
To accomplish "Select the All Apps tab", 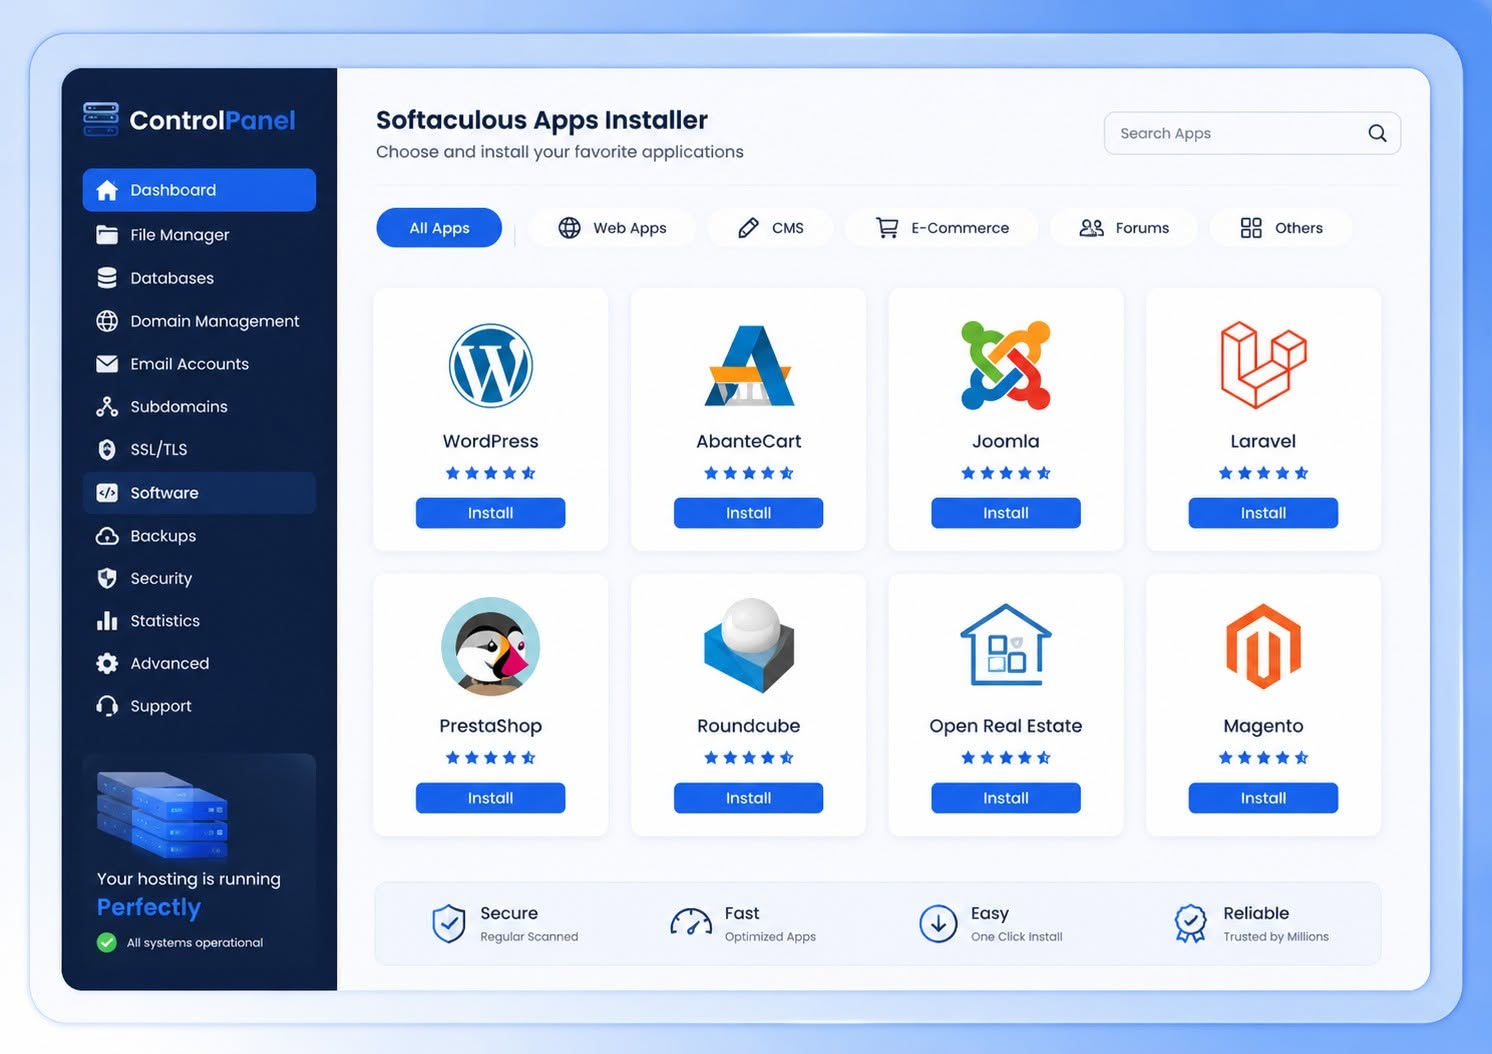I will coord(439,228).
